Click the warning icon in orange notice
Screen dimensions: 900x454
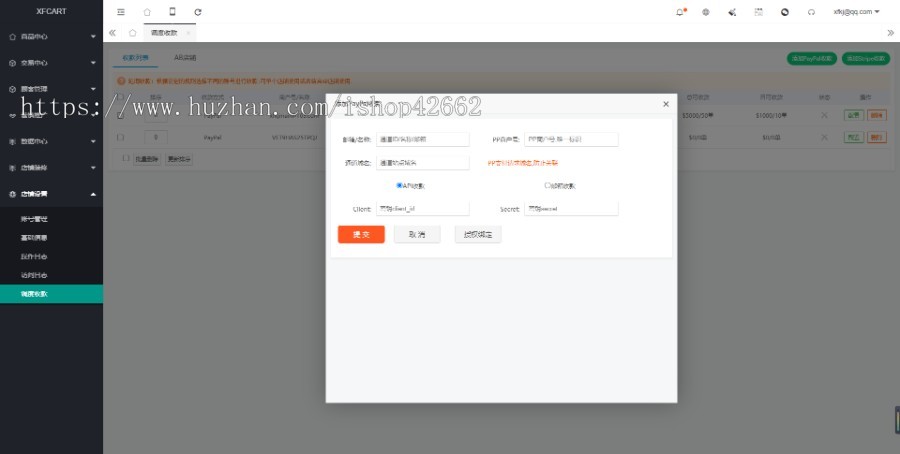[x=121, y=82]
